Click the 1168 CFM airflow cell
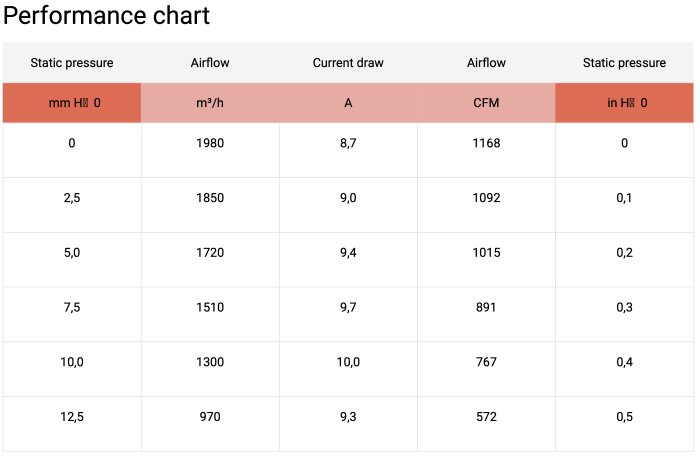Screen dimensions: 700x462 (x=487, y=143)
